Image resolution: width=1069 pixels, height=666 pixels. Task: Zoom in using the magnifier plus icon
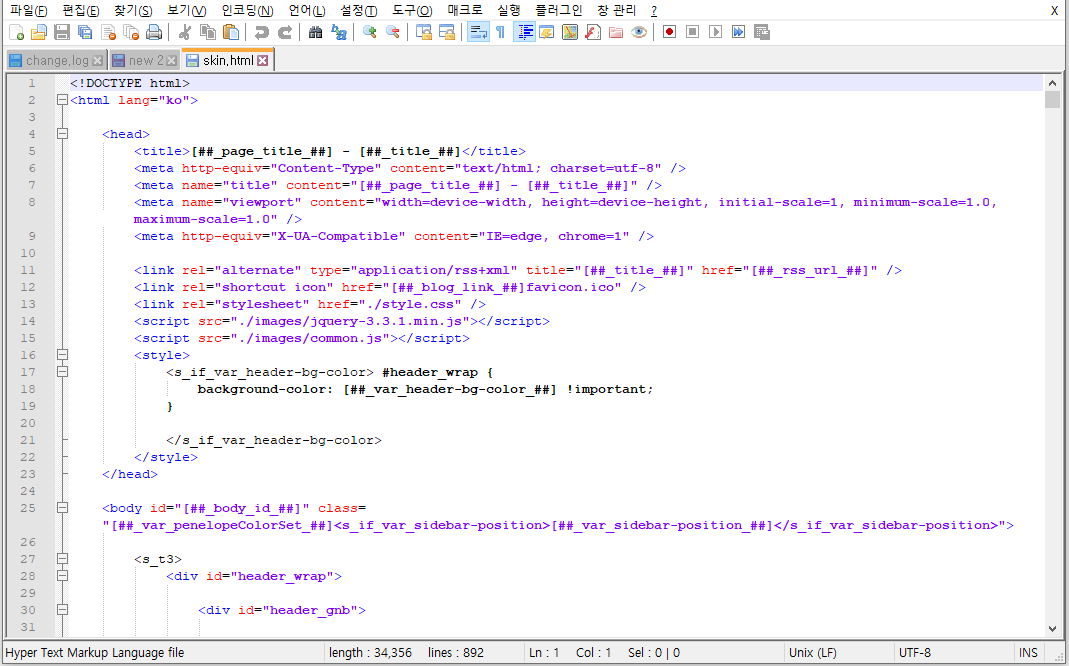[x=369, y=32]
